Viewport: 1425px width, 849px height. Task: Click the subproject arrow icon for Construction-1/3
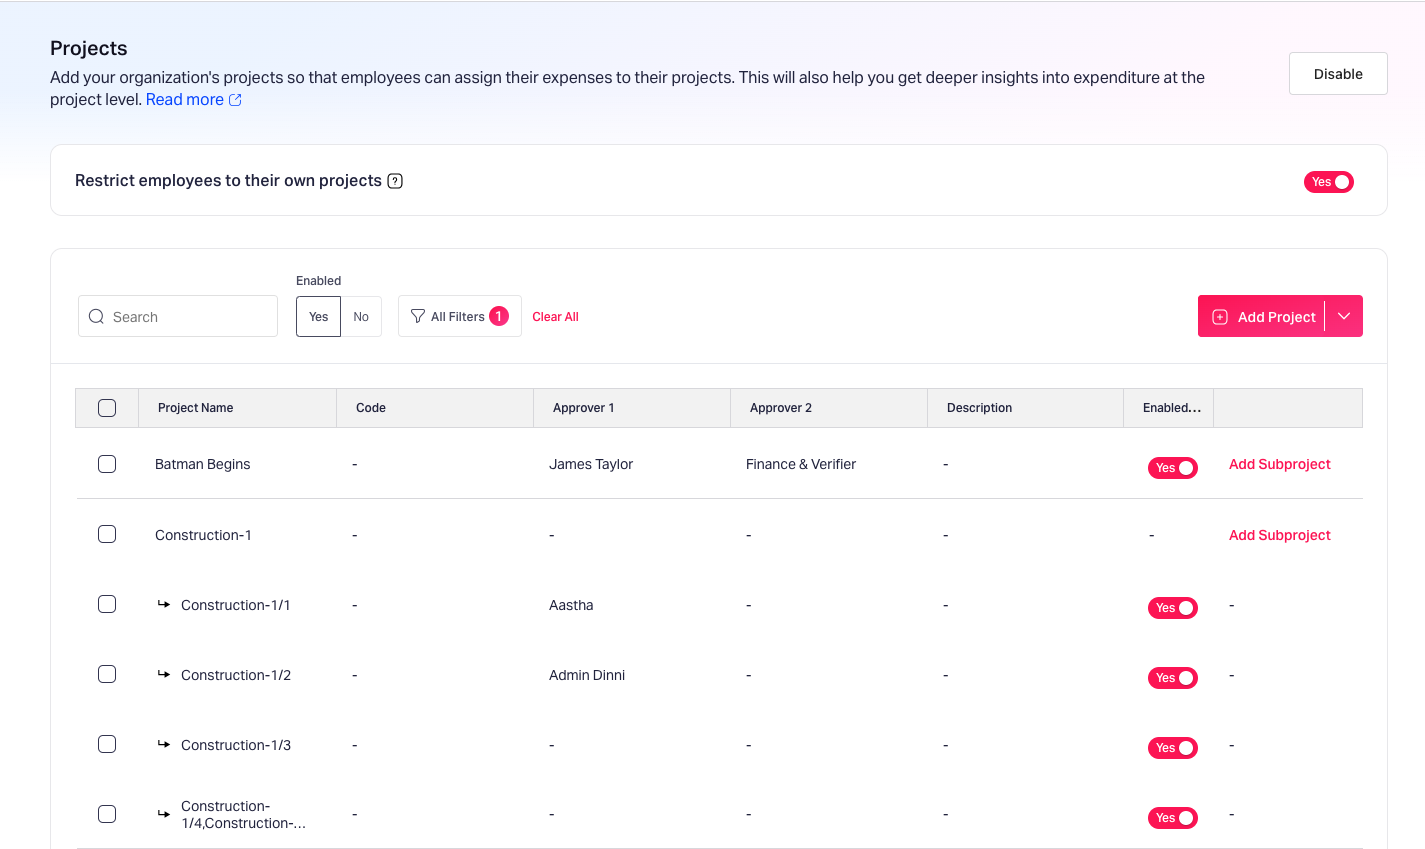164,744
